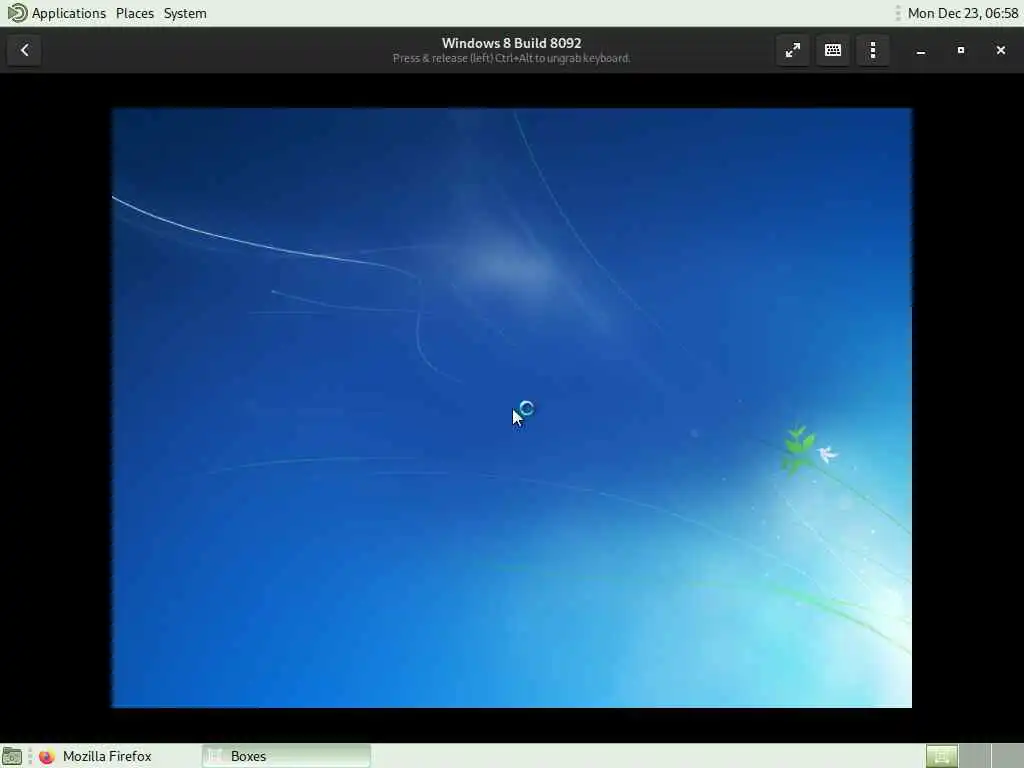Toggle fullscreen mode for the VM
Image resolution: width=1024 pixels, height=768 pixels.
click(x=793, y=50)
